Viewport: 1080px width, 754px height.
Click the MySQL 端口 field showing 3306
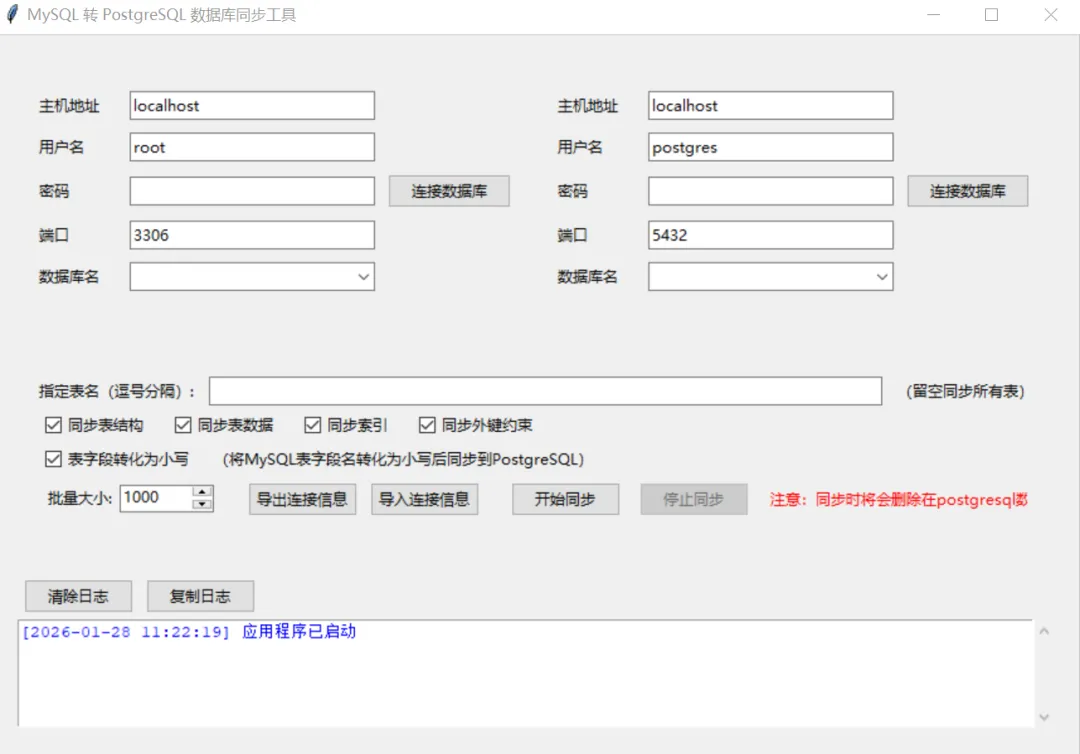252,235
